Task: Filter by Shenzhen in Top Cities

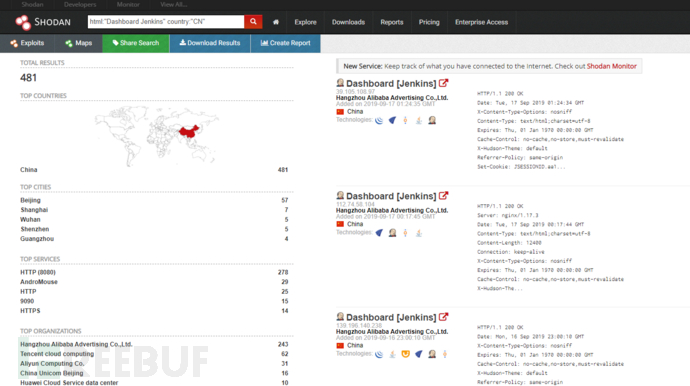Action: [34, 229]
